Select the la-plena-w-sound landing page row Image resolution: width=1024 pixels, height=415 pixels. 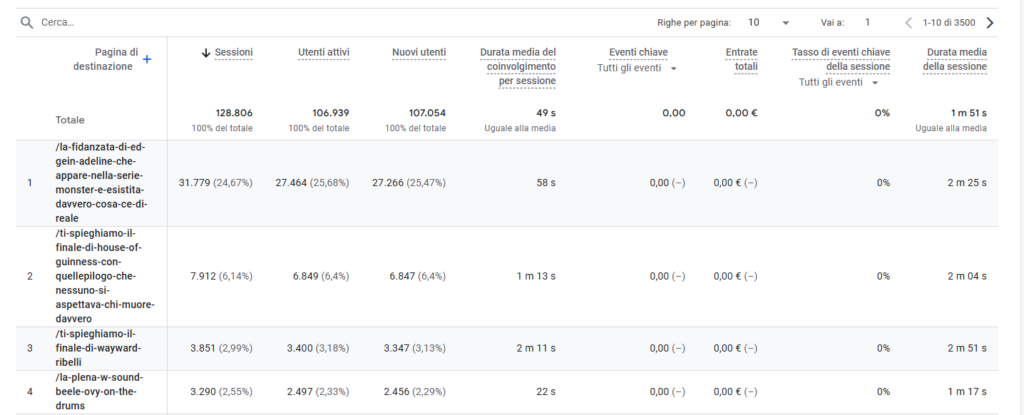pyautogui.click(x=100, y=391)
